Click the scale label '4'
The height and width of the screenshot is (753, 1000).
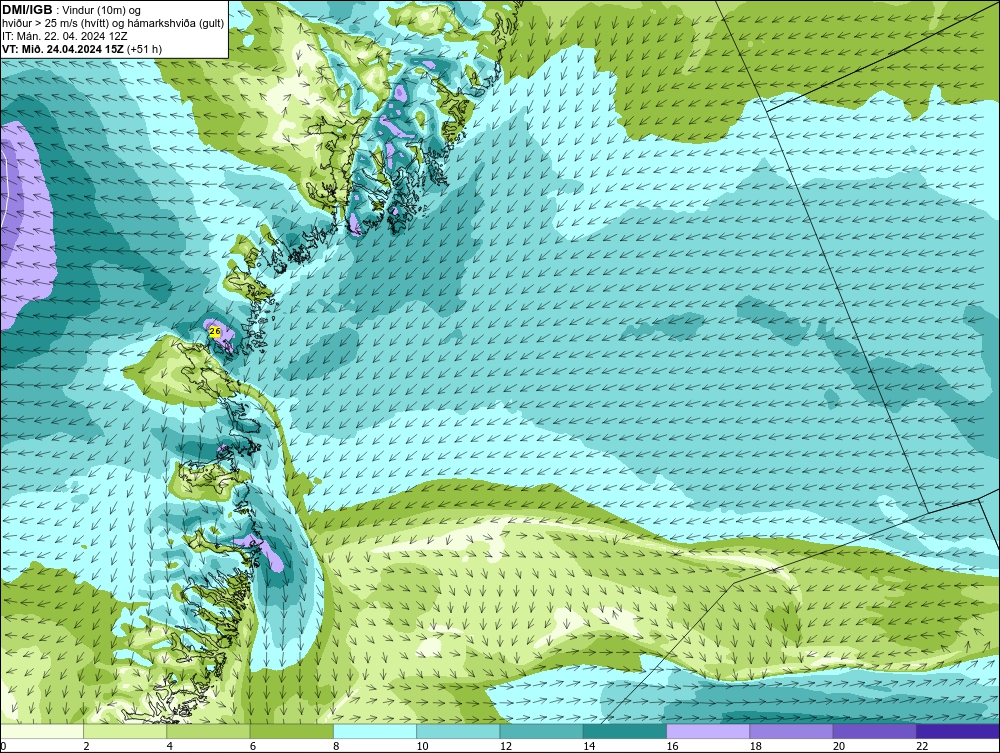pyautogui.click(x=170, y=746)
